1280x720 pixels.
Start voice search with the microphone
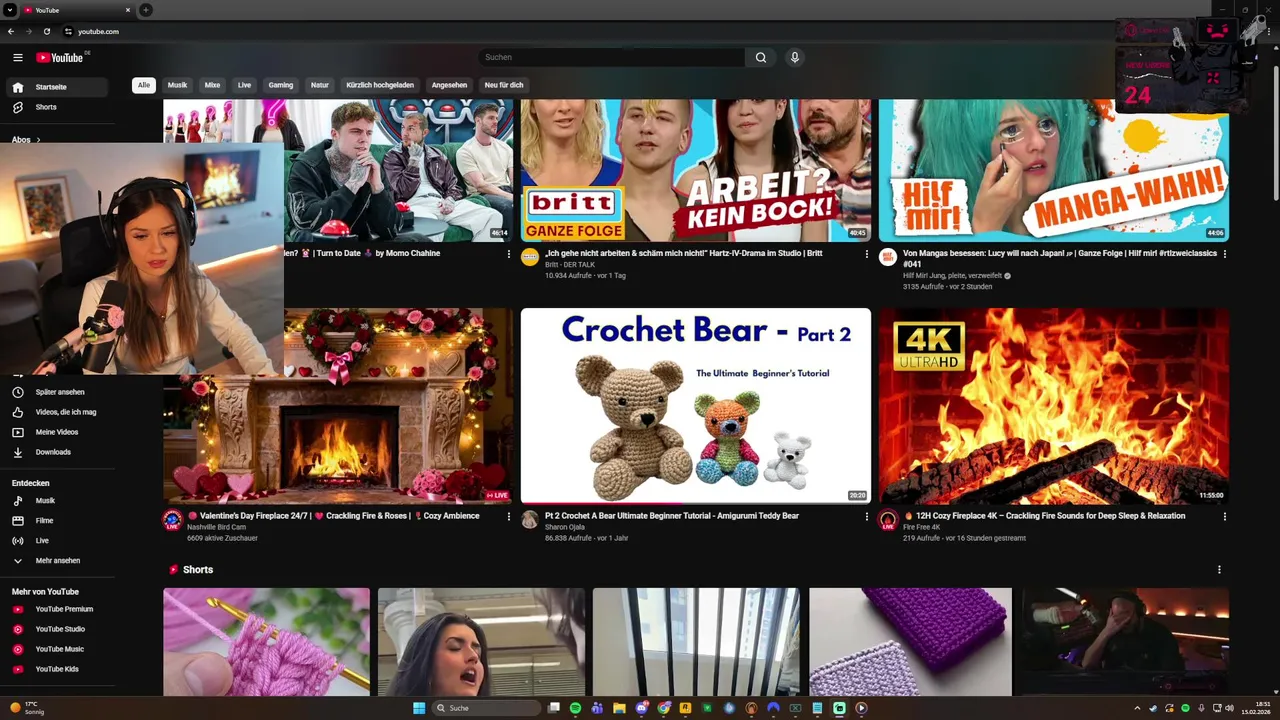[795, 57]
